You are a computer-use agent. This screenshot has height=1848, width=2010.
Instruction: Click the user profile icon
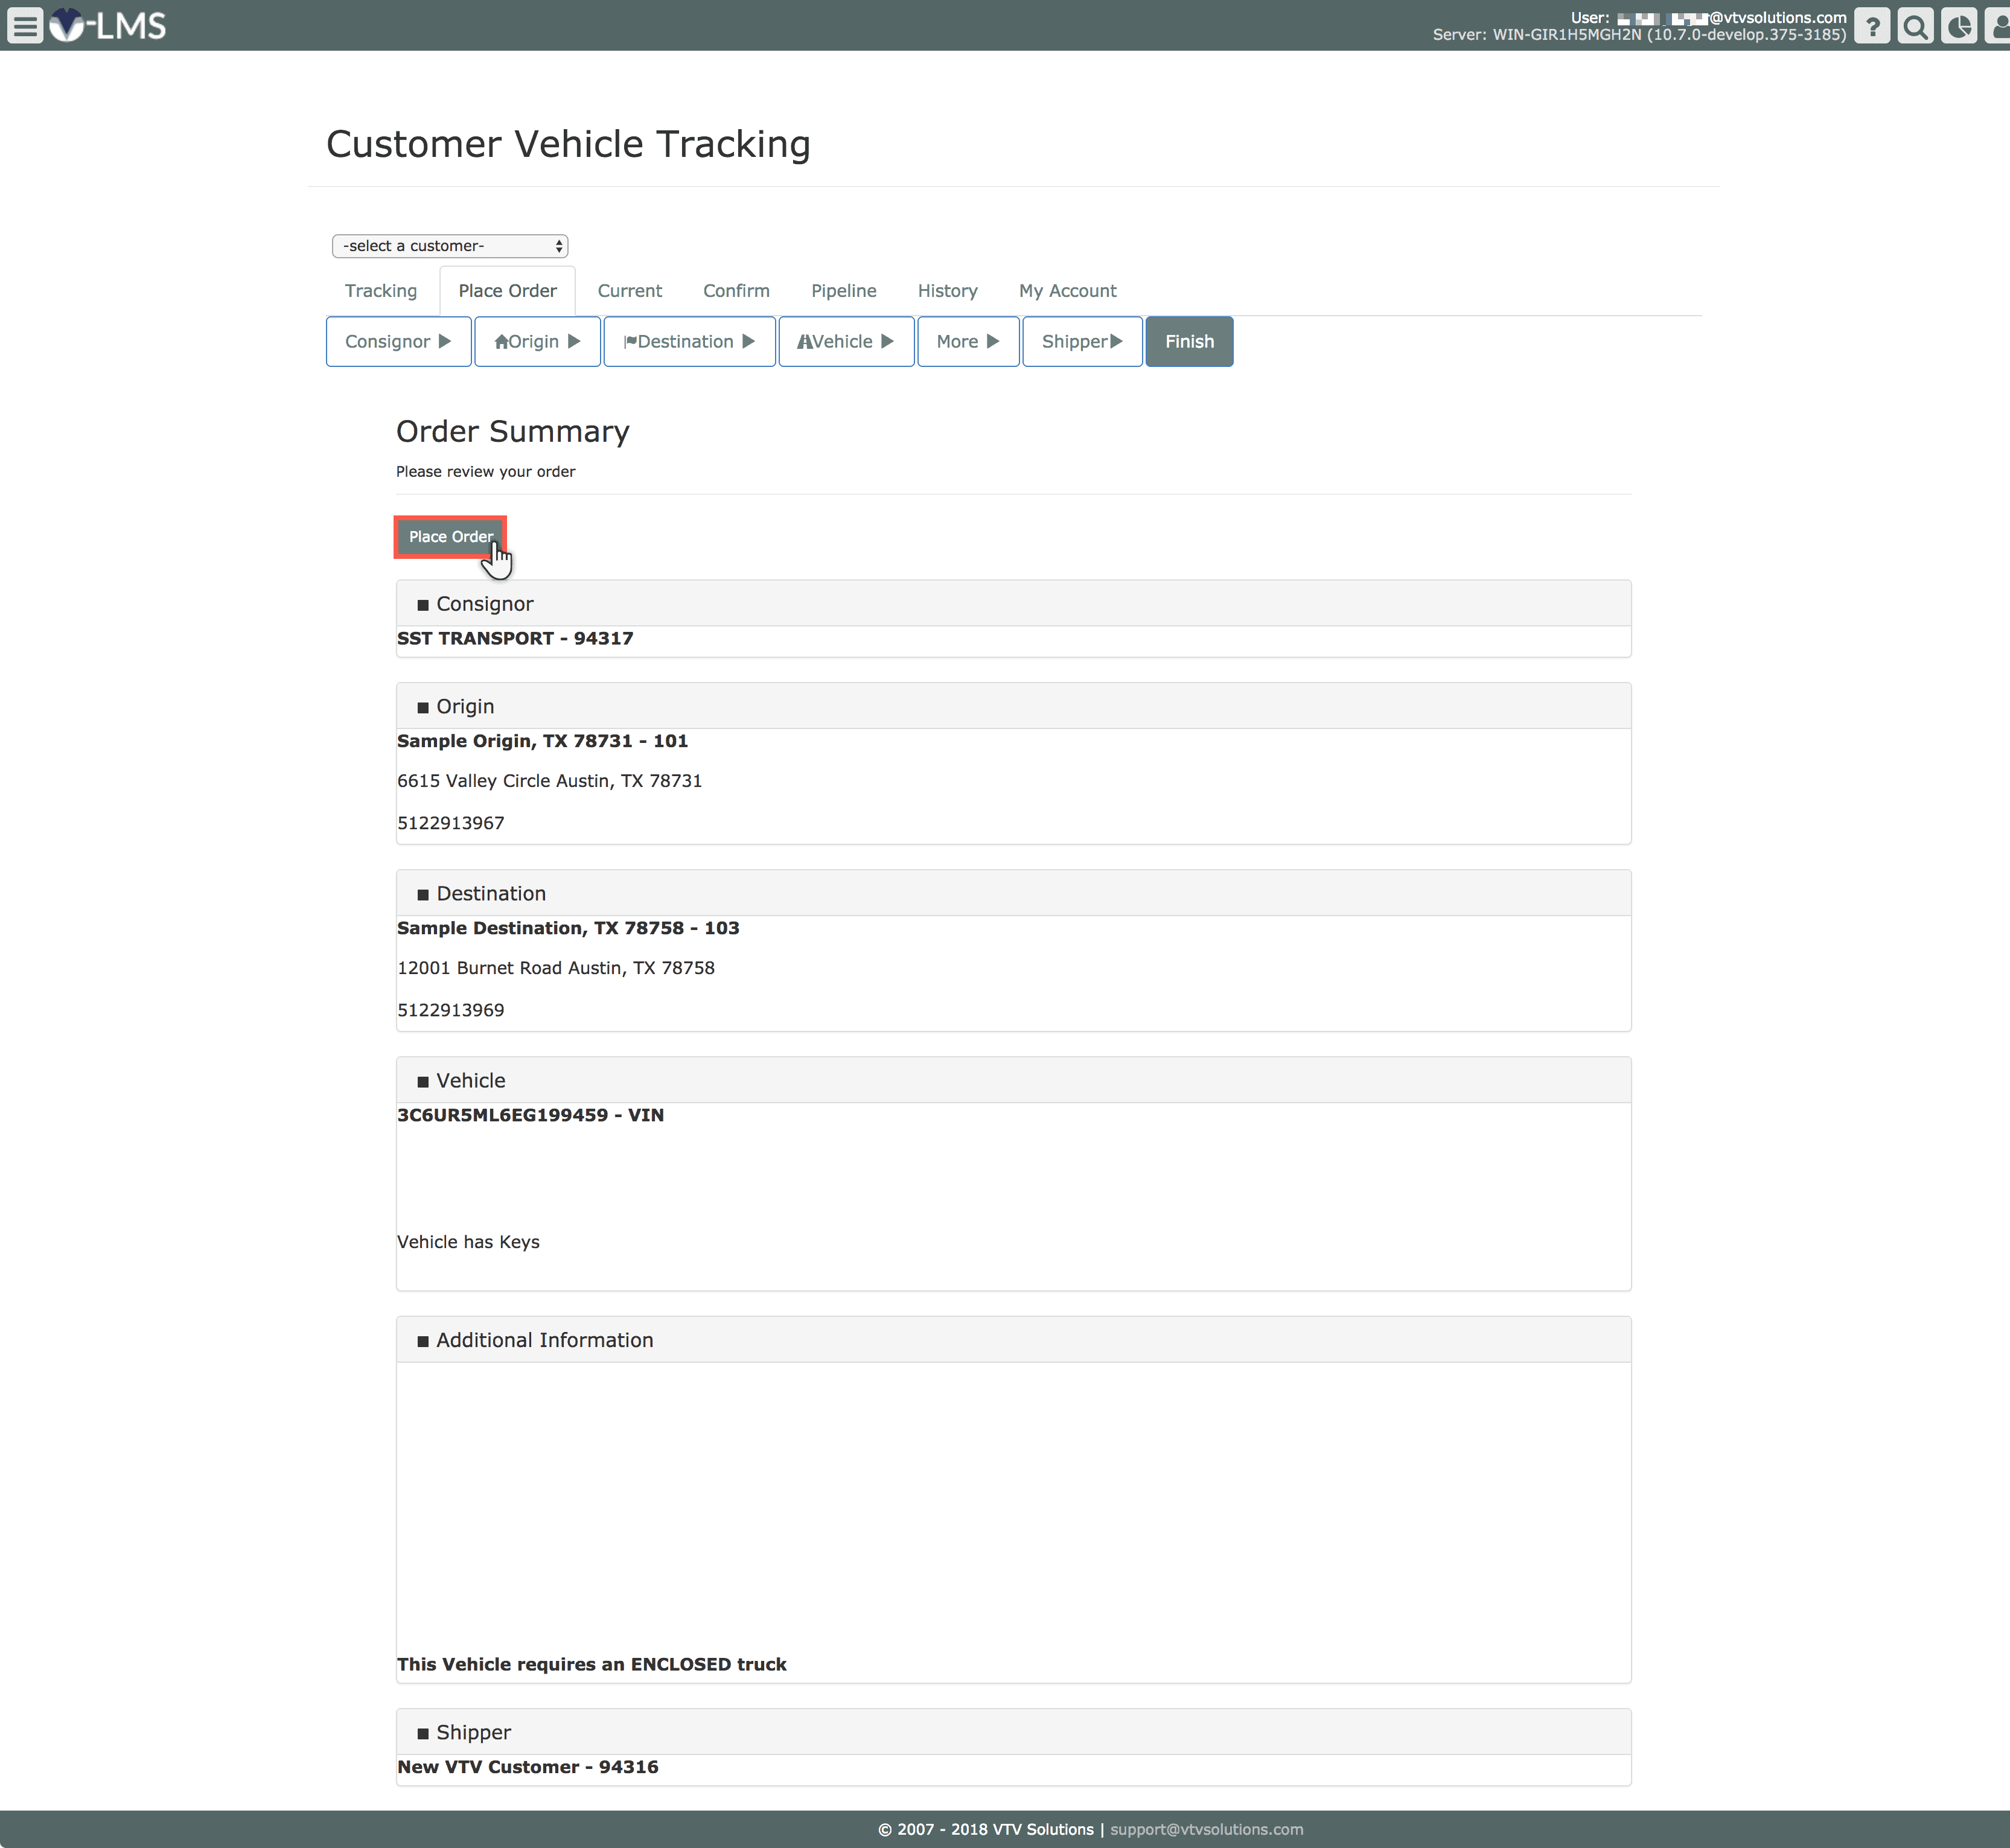[x=1998, y=26]
